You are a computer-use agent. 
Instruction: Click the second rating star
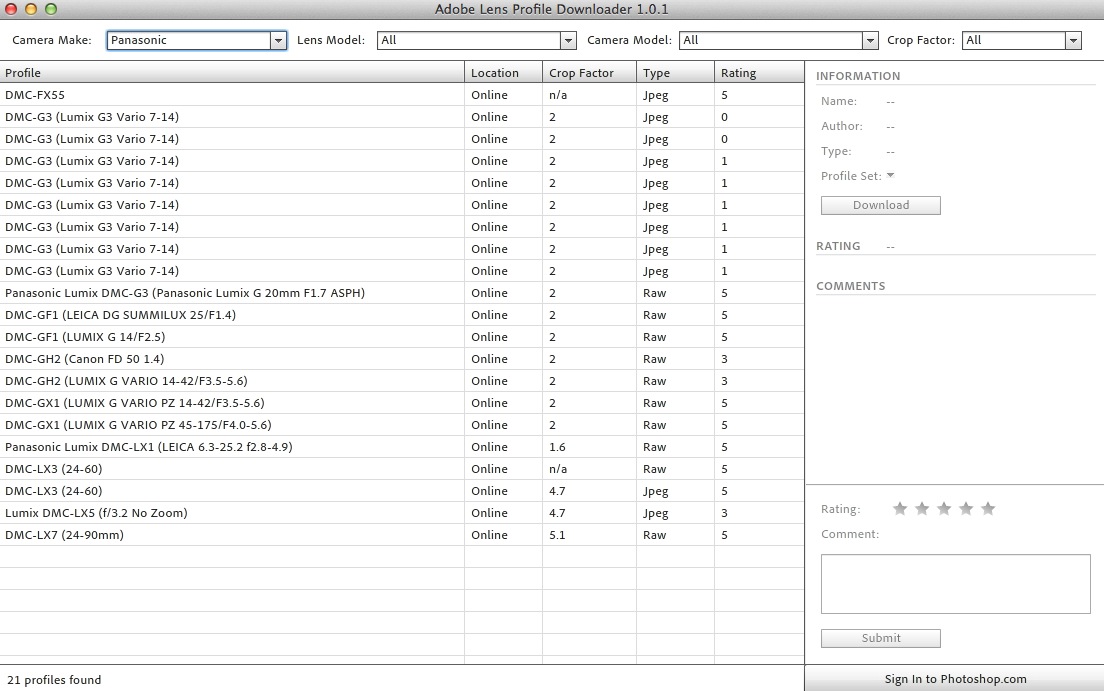pos(922,509)
